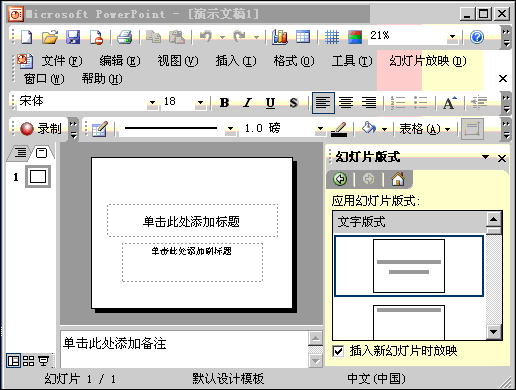This screenshot has width=516, height=390.
Task: Open Help with the question mark icon
Action: (477, 37)
